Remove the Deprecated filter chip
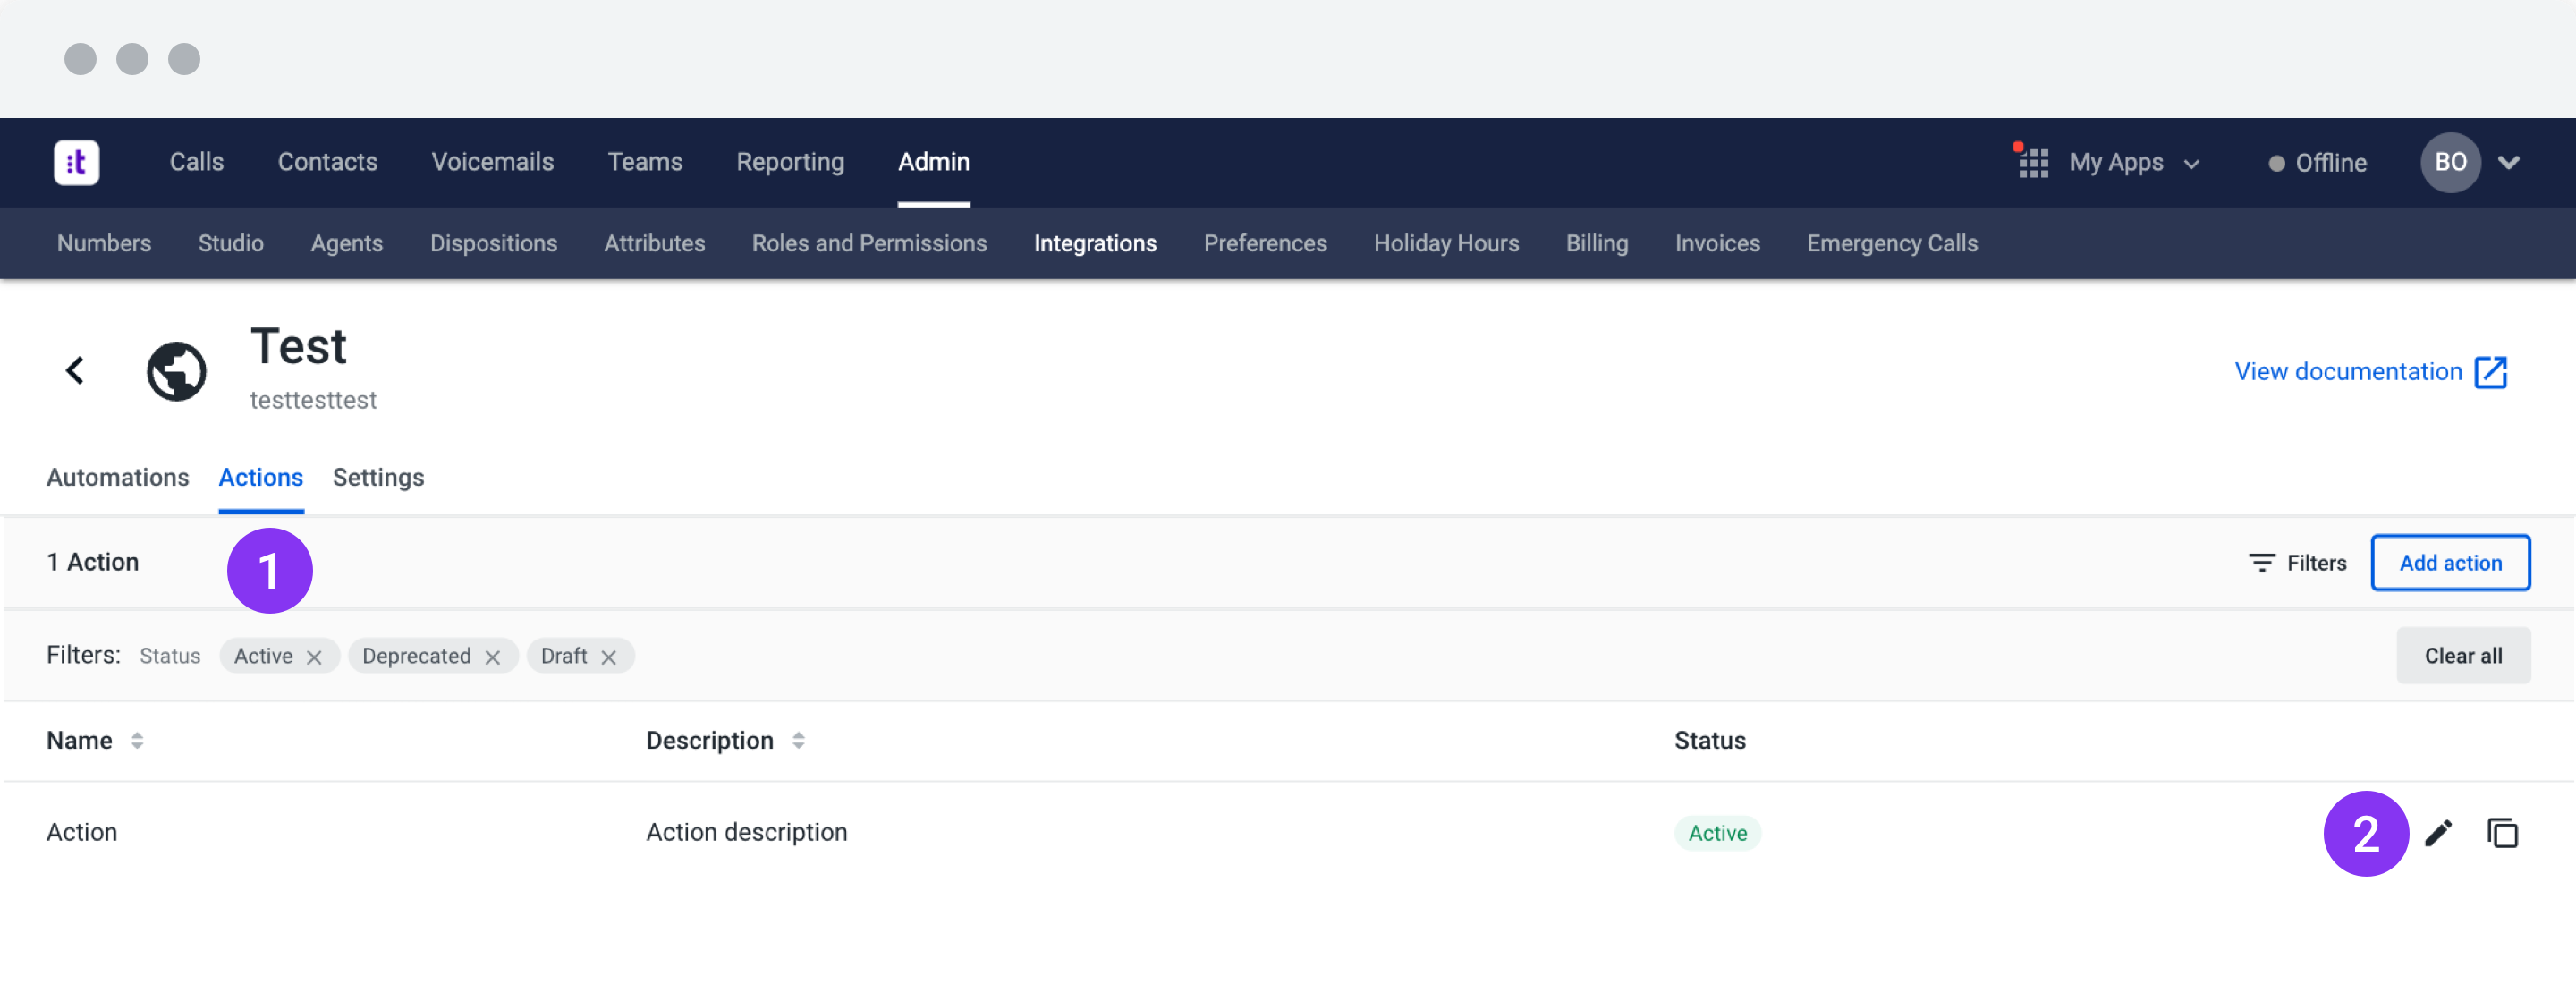The image size is (2576, 984). coord(492,657)
